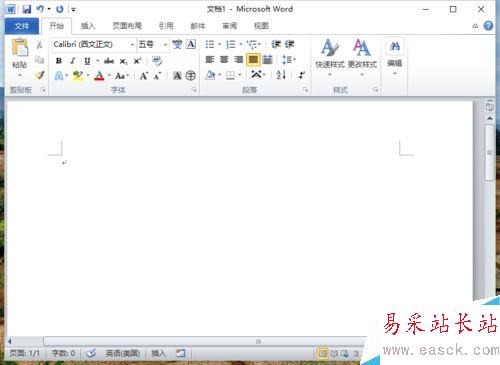Open the font name Calibri dropdown
Viewport: 500px width, 365px height.
click(x=132, y=44)
